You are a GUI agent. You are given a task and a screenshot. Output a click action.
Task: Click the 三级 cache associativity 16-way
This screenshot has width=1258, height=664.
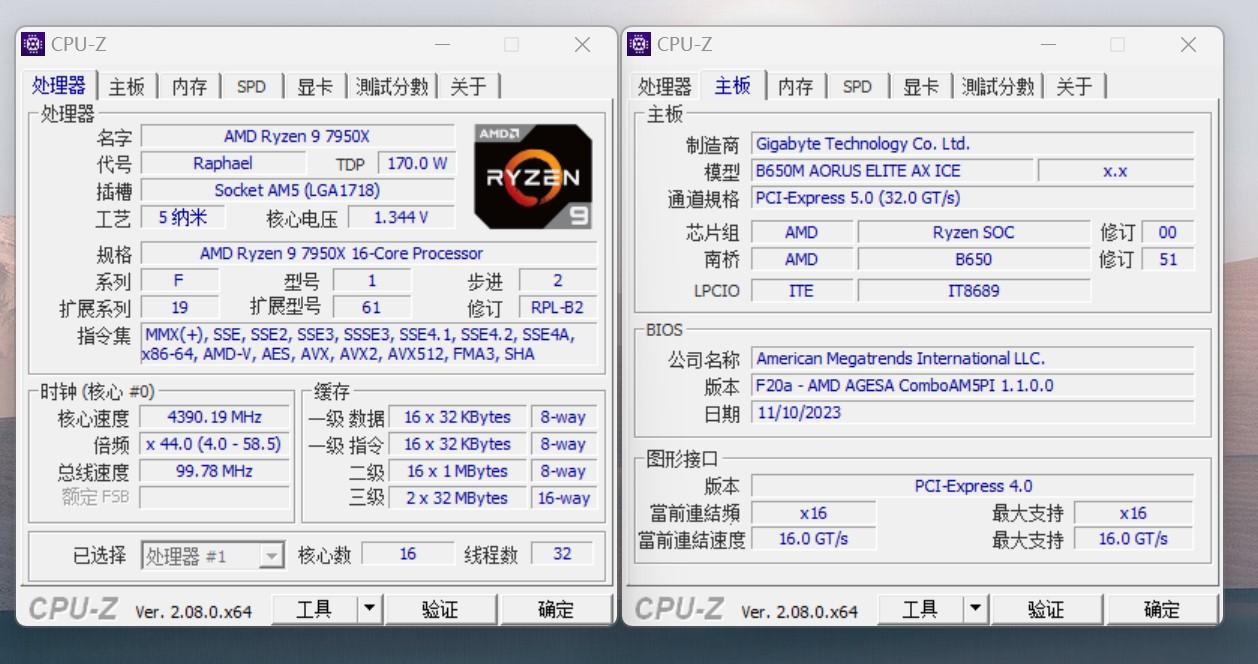pyautogui.click(x=564, y=498)
